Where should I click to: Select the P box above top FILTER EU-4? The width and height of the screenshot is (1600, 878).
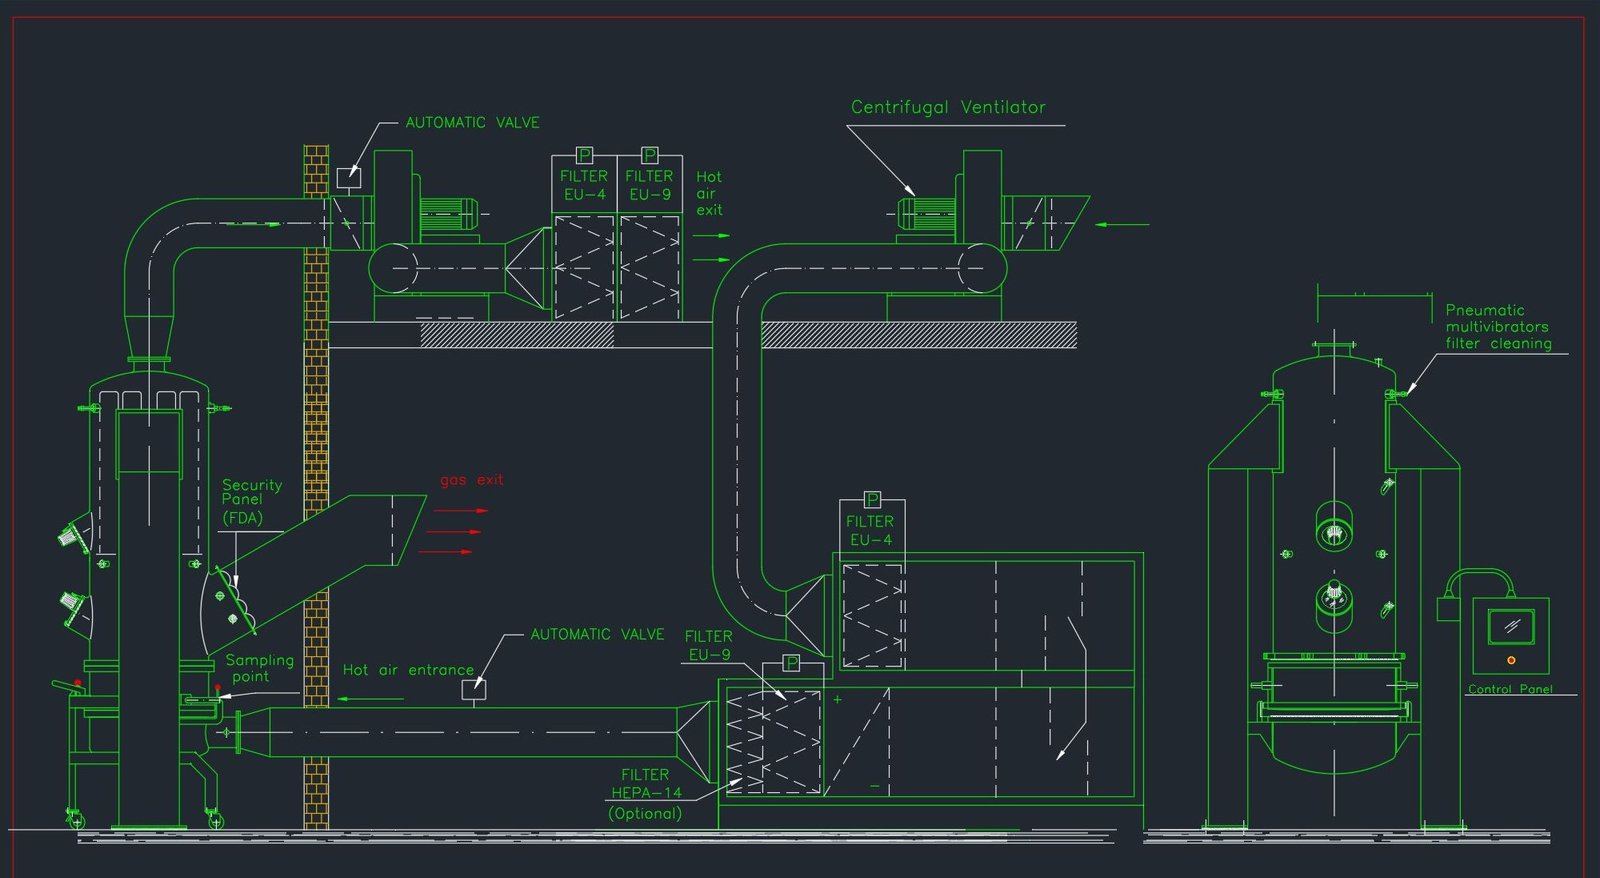pyautogui.click(x=585, y=155)
